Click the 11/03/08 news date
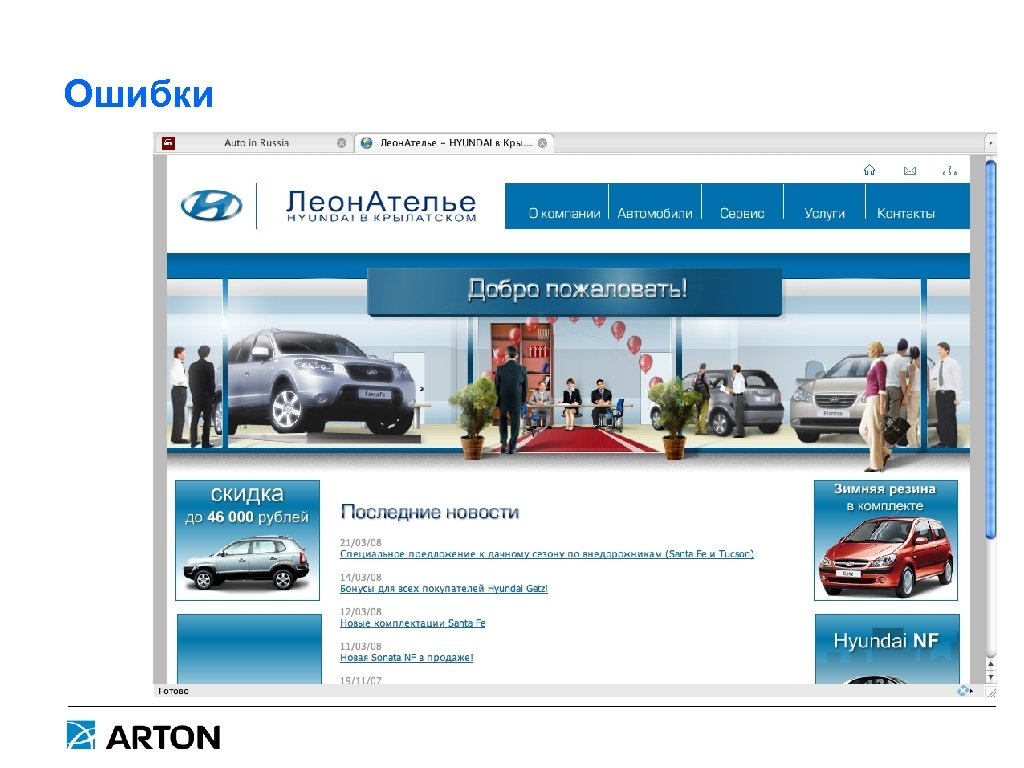This screenshot has width=1024, height=768. pyautogui.click(x=360, y=647)
